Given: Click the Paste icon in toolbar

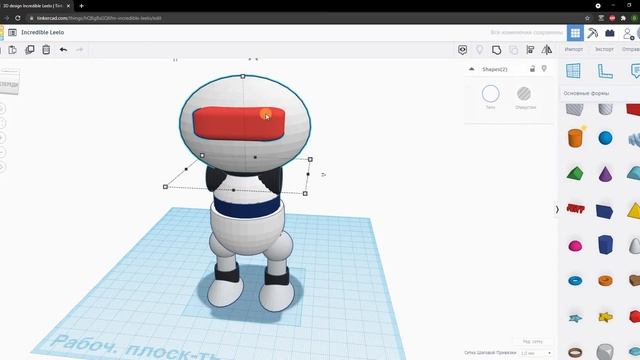Looking at the screenshot, I should coord(13,50).
